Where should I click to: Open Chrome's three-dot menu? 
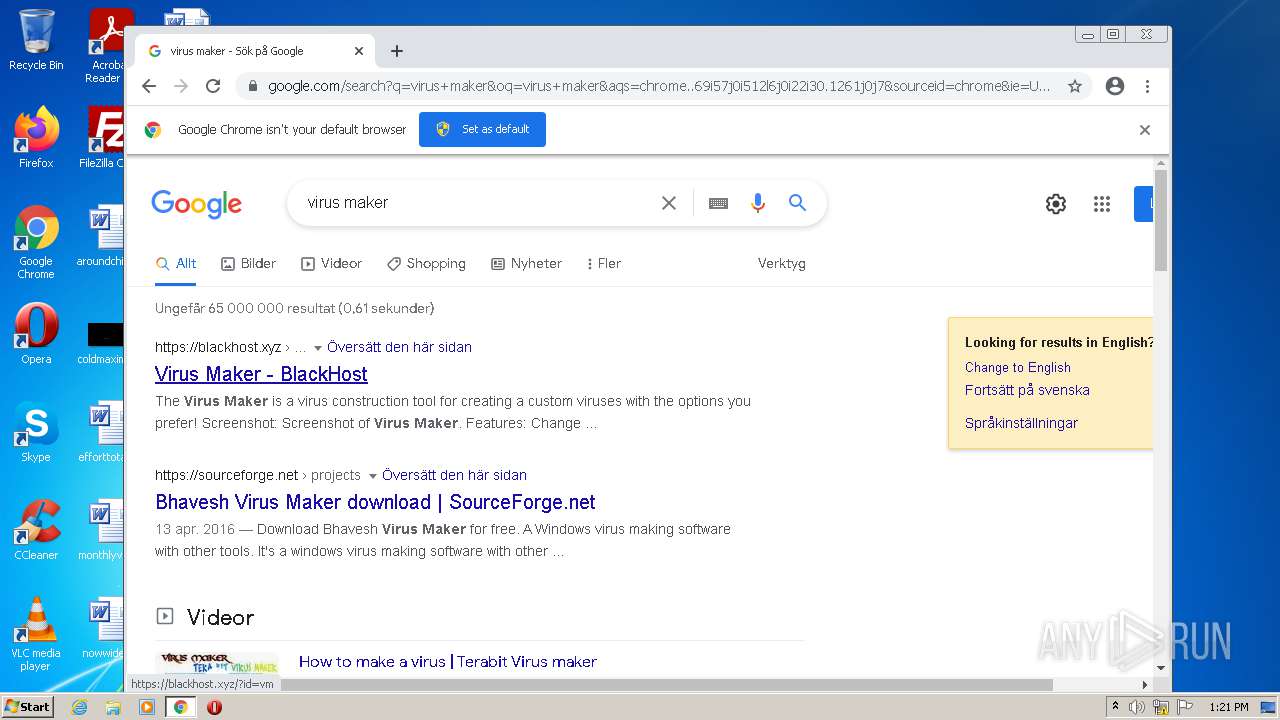click(x=1148, y=86)
